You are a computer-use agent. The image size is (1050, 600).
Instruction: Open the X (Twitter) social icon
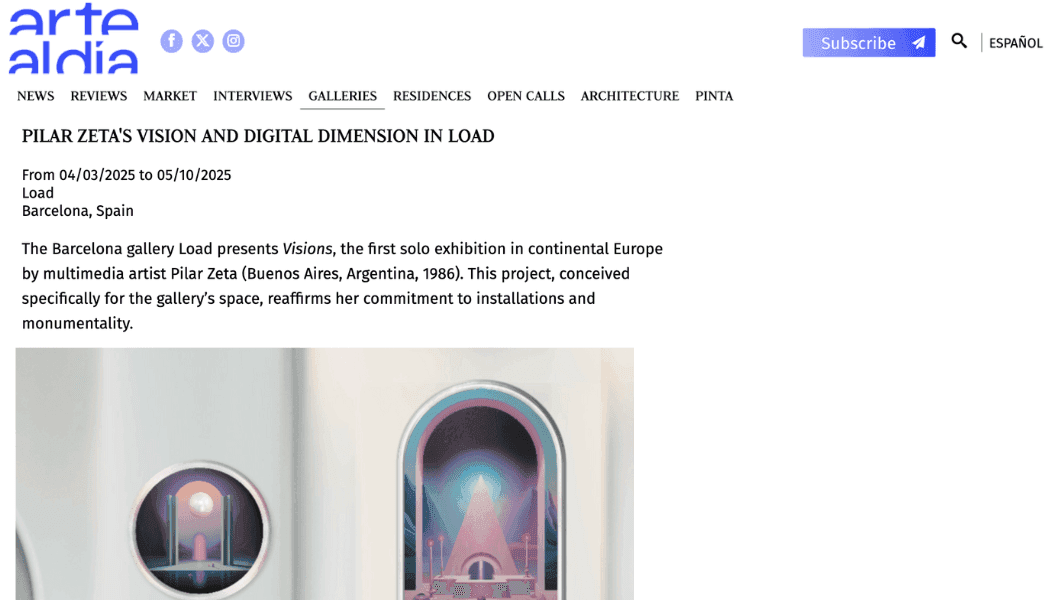202,41
